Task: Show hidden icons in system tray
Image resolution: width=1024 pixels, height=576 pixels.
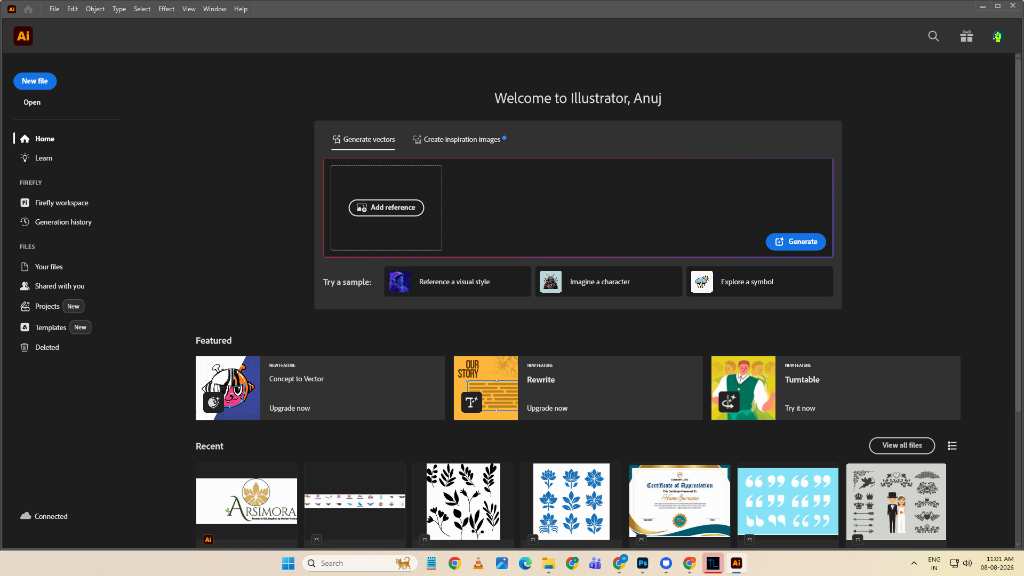Action: tap(914, 563)
